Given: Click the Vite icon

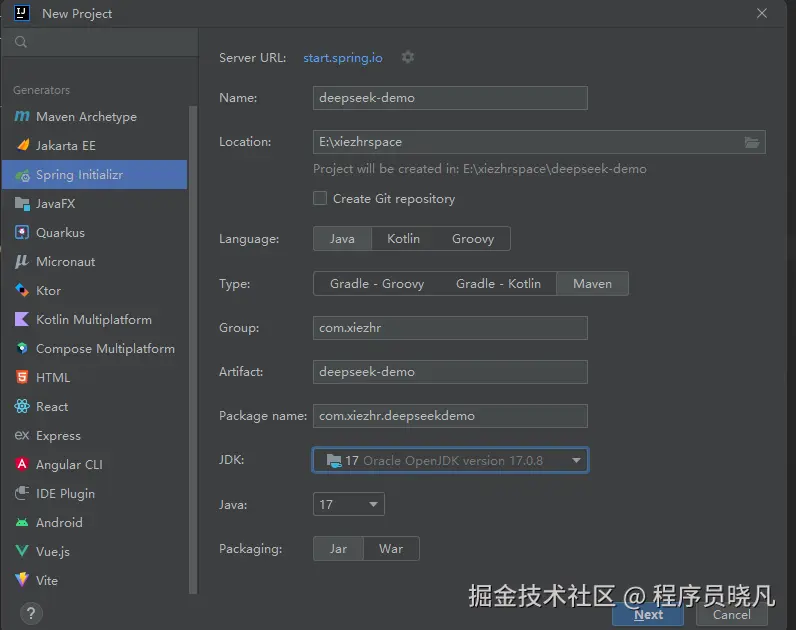Looking at the screenshot, I should click(22, 580).
